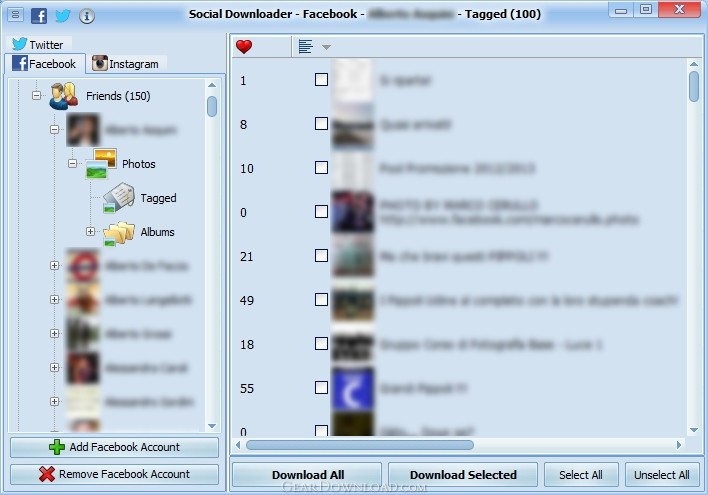Open the hamburger menu icon in title bar
The height and width of the screenshot is (495, 708).
click(x=15, y=15)
